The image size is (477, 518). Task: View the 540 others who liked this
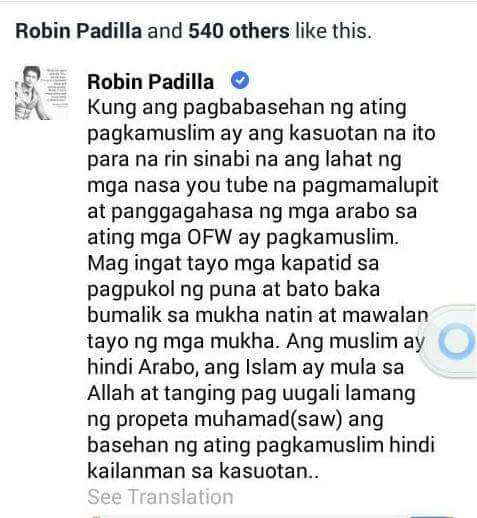click(239, 31)
